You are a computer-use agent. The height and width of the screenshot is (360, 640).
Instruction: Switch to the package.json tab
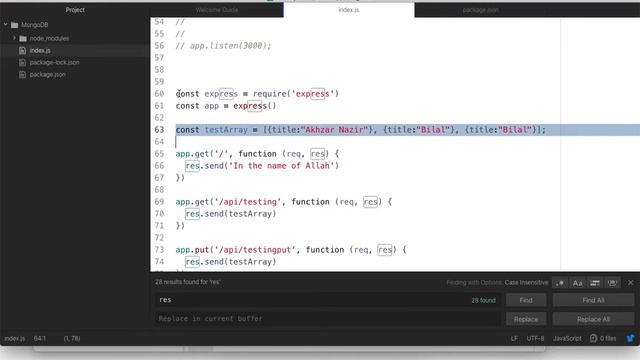tap(480, 10)
